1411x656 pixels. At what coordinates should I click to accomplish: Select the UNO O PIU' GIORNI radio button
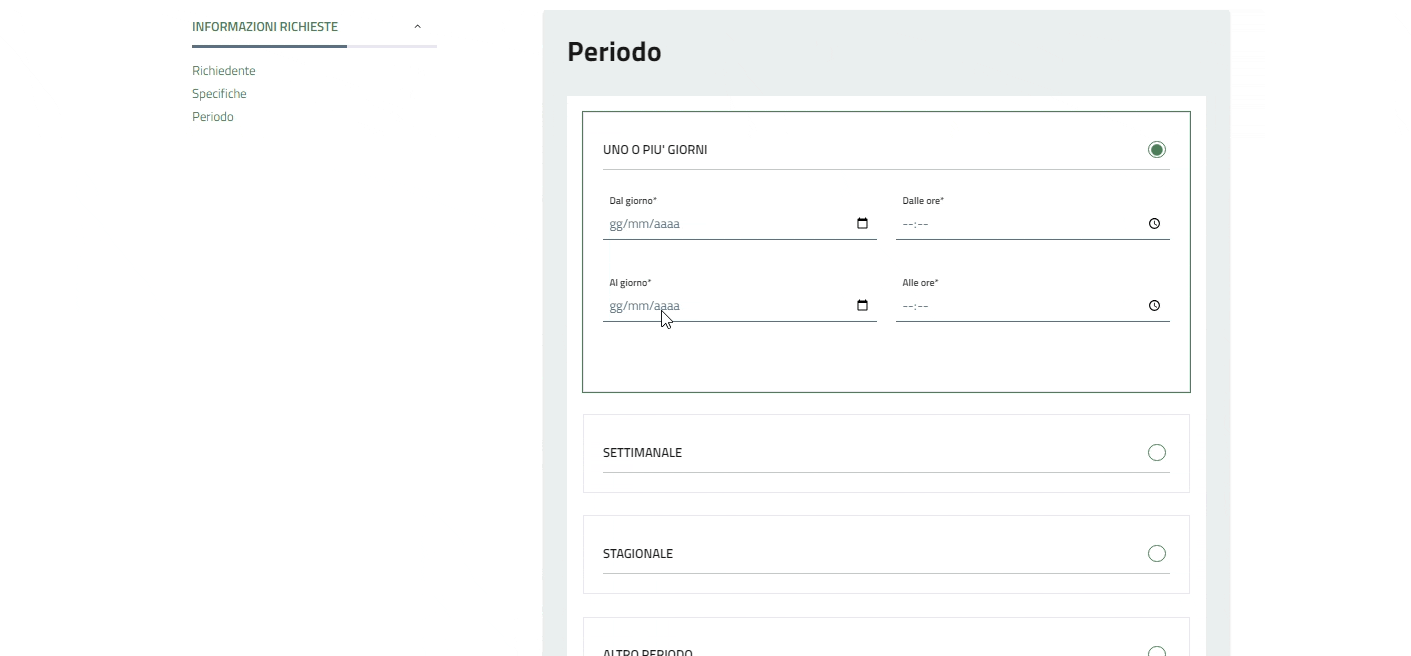(x=1157, y=150)
